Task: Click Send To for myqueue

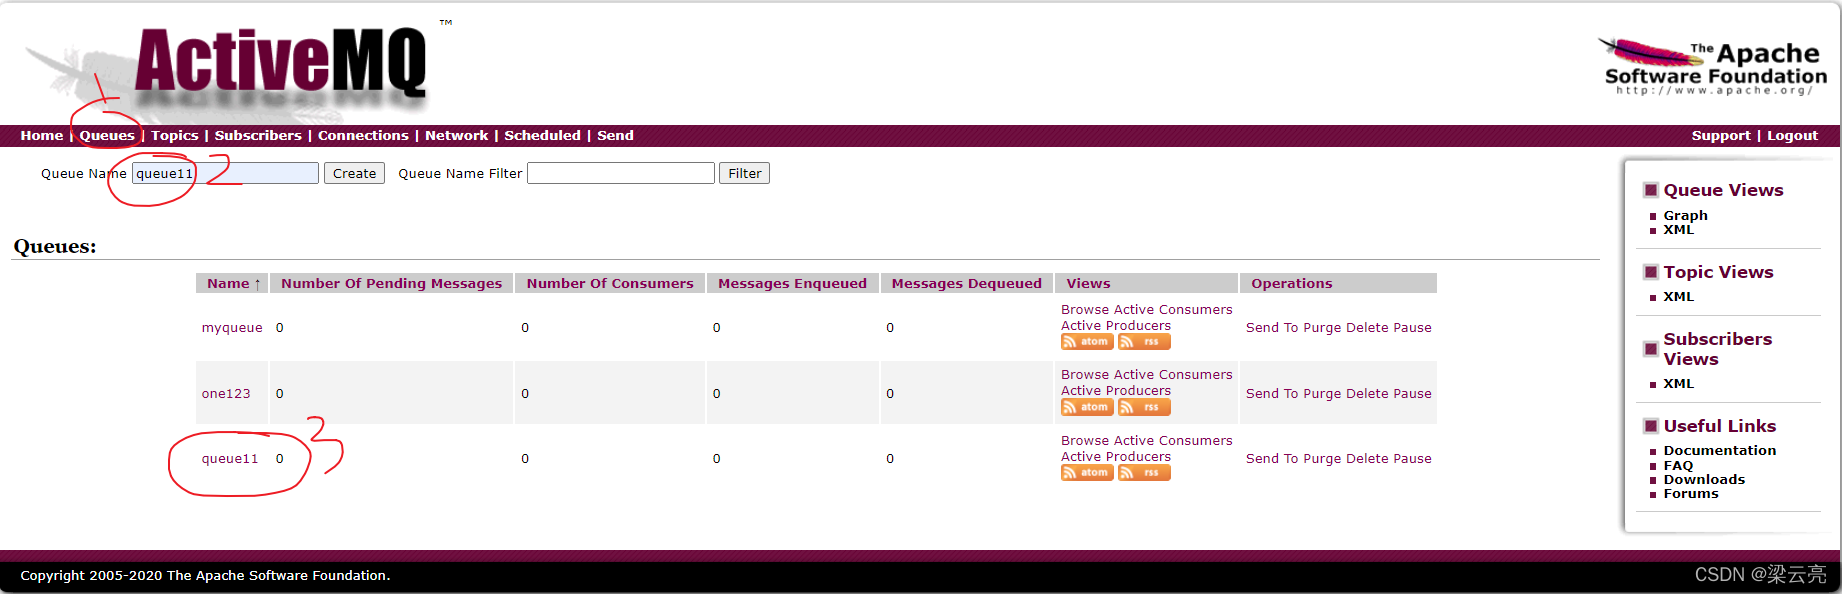Action: coord(1272,327)
